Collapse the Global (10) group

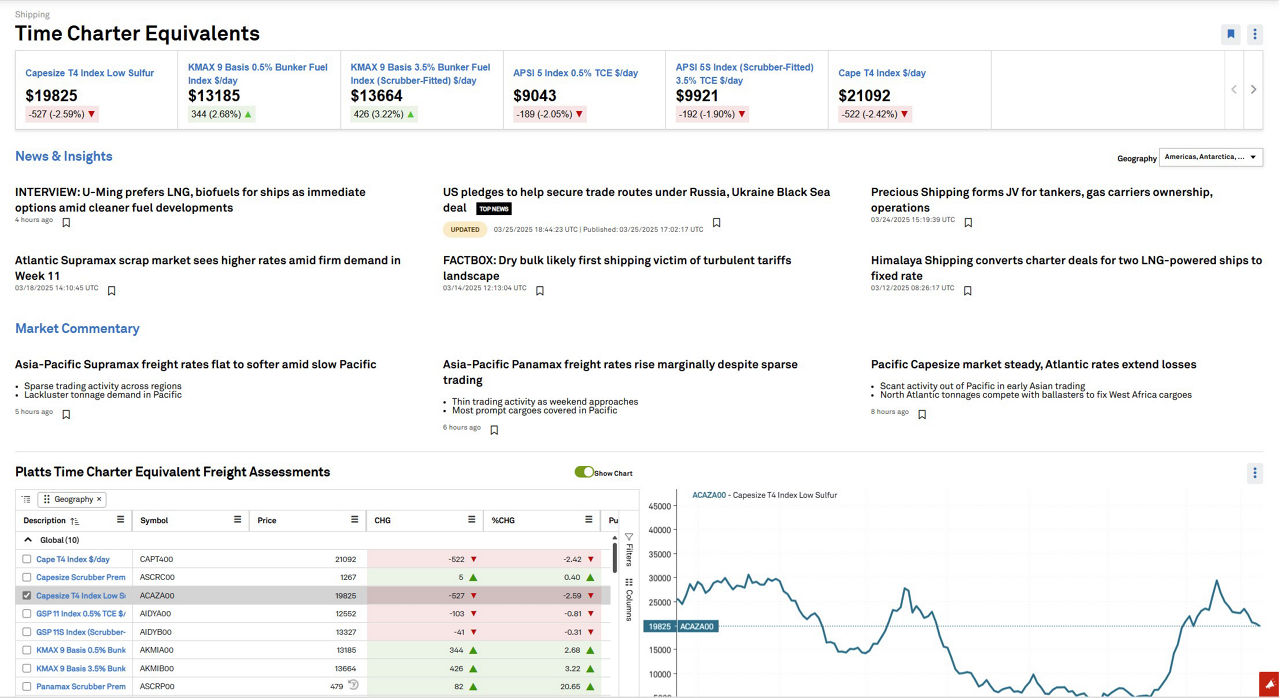click(29, 540)
